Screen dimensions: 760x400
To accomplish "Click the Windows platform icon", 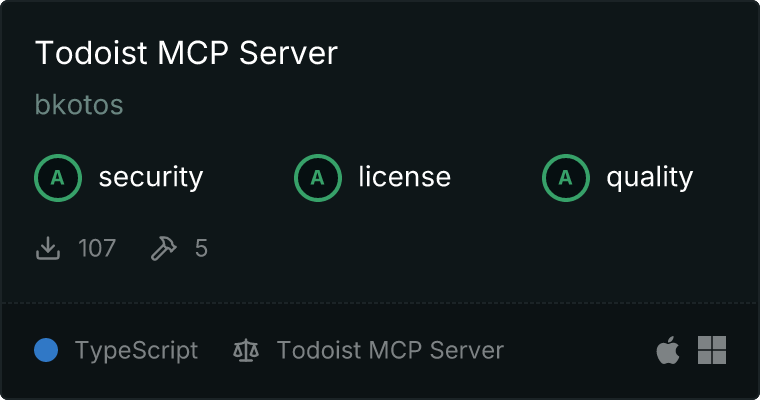I will pos(712,350).
